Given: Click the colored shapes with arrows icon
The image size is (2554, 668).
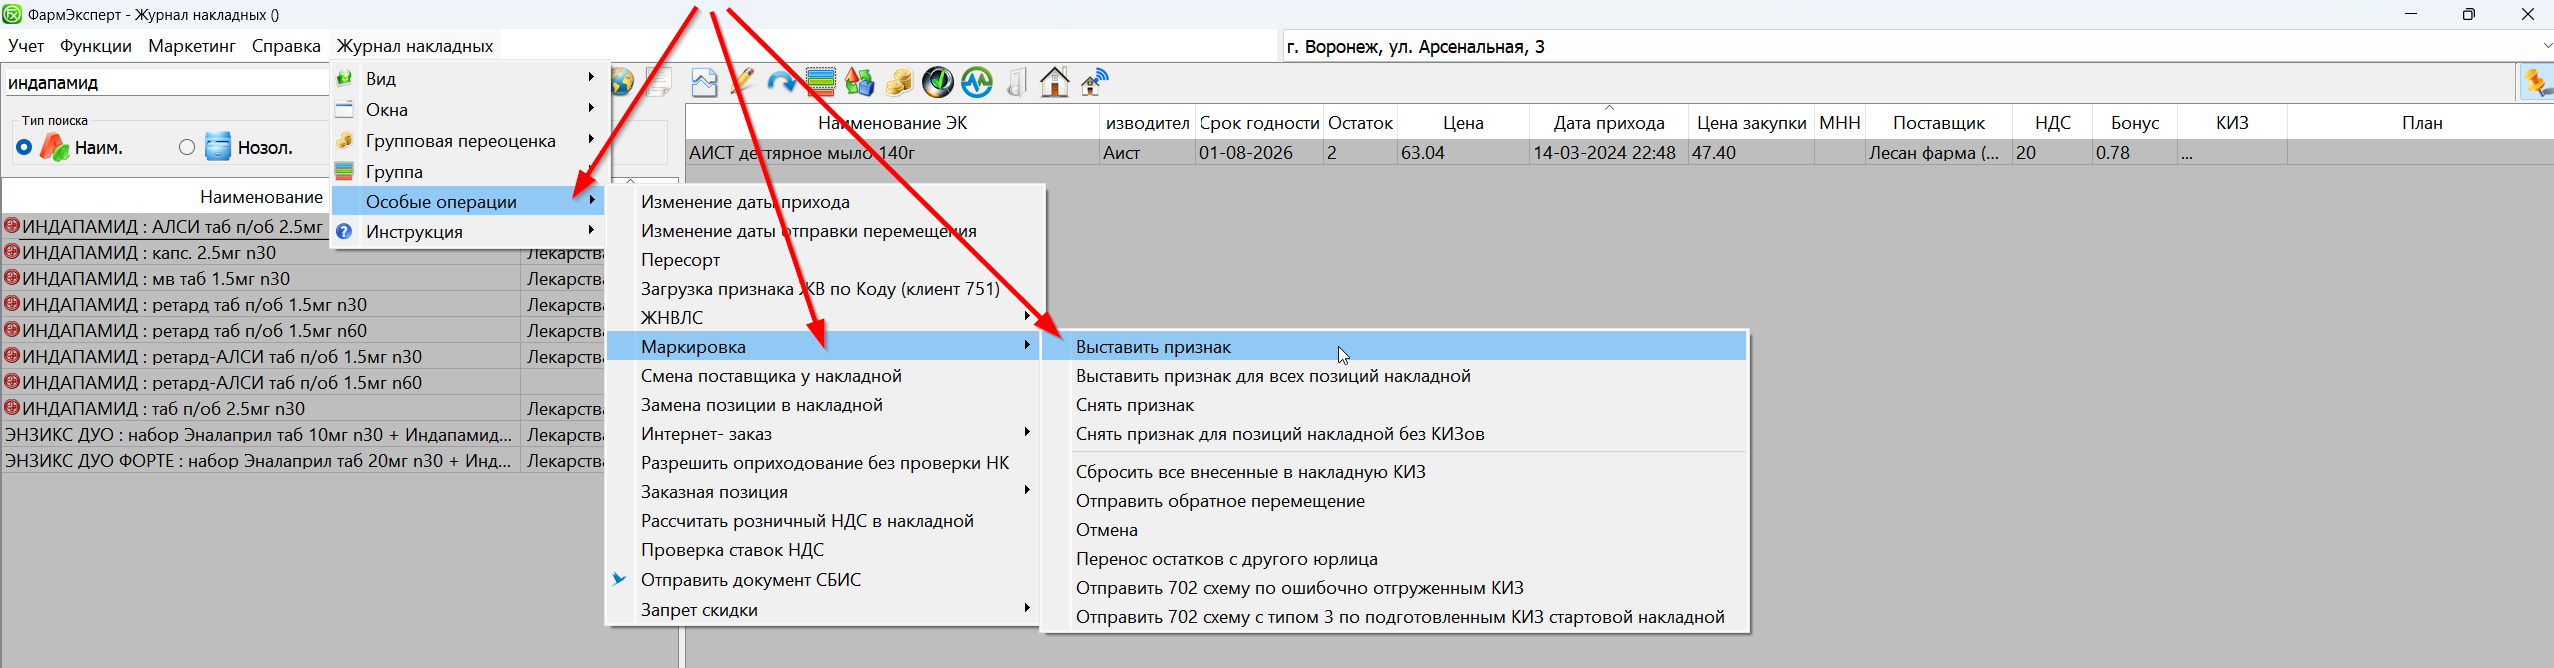Looking at the screenshot, I should (859, 82).
